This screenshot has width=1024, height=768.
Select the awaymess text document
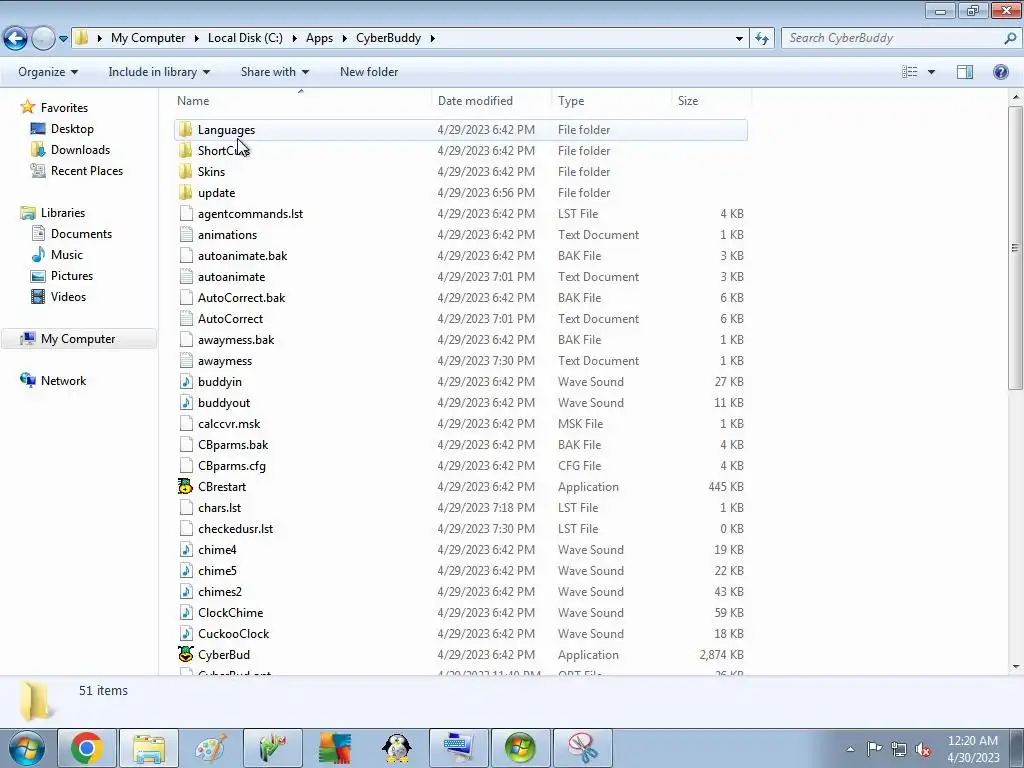tap(225, 360)
